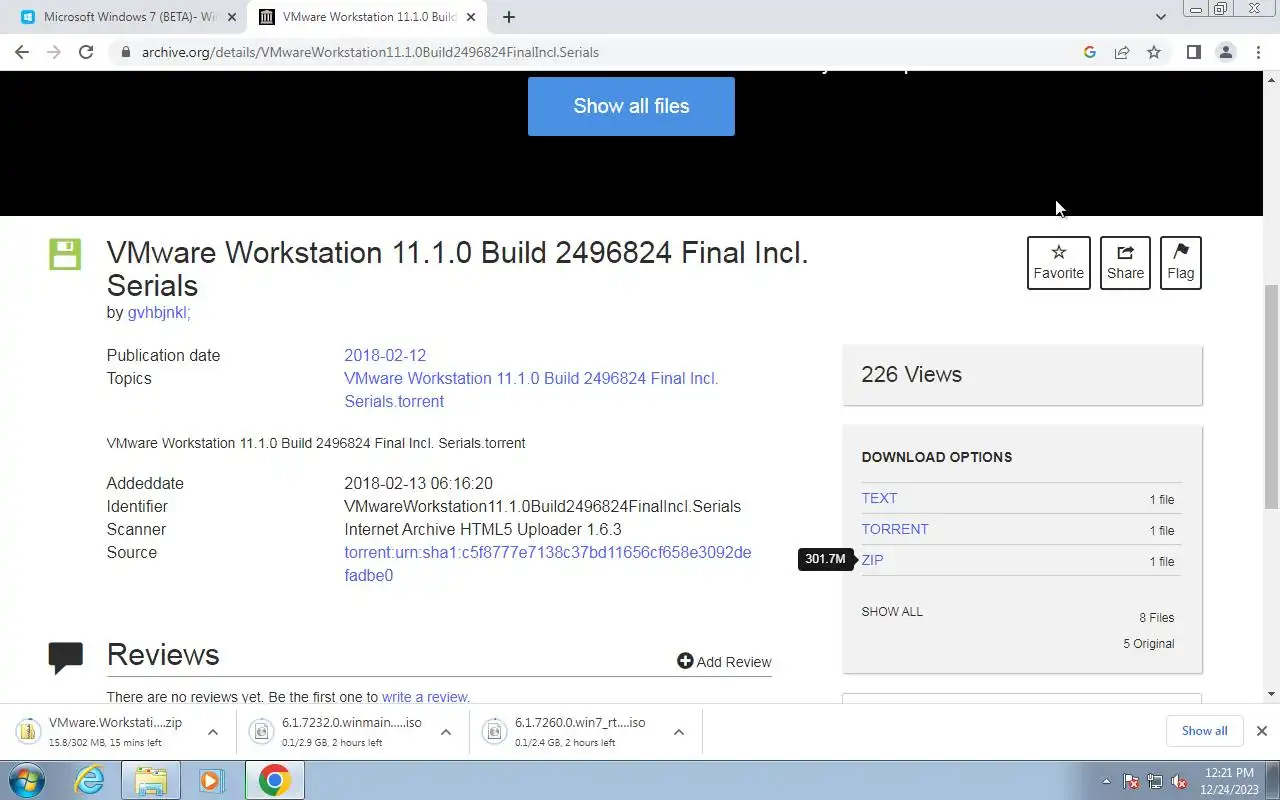Click the Reviews speech bubble icon
The image size is (1280, 800).
[x=66, y=657]
